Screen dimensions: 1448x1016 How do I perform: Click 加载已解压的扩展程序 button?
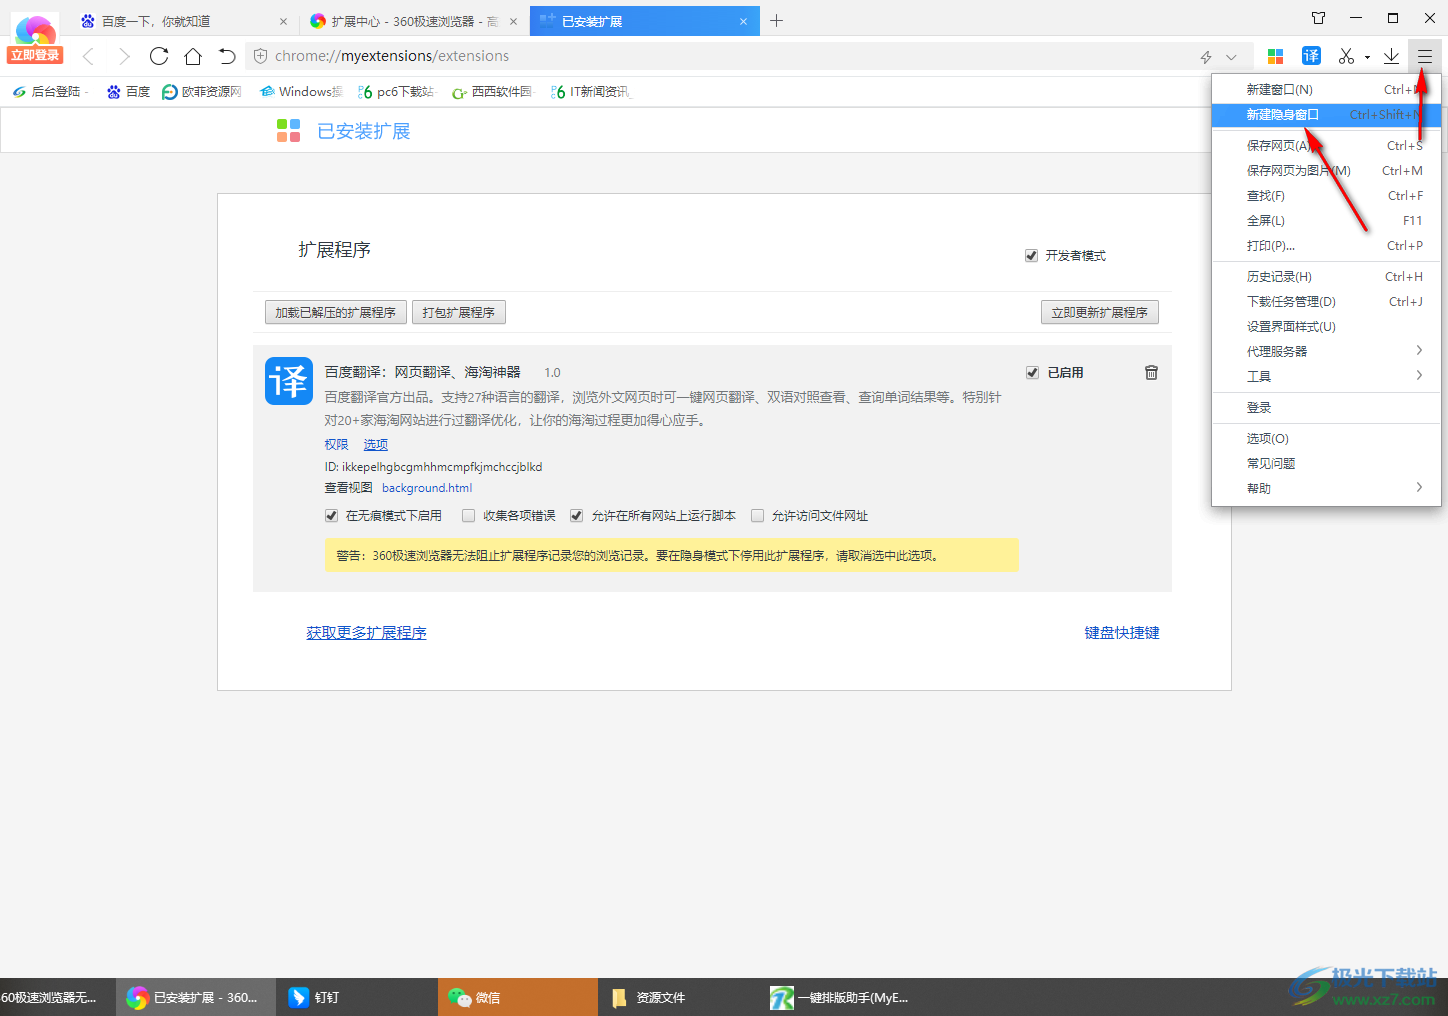point(336,312)
